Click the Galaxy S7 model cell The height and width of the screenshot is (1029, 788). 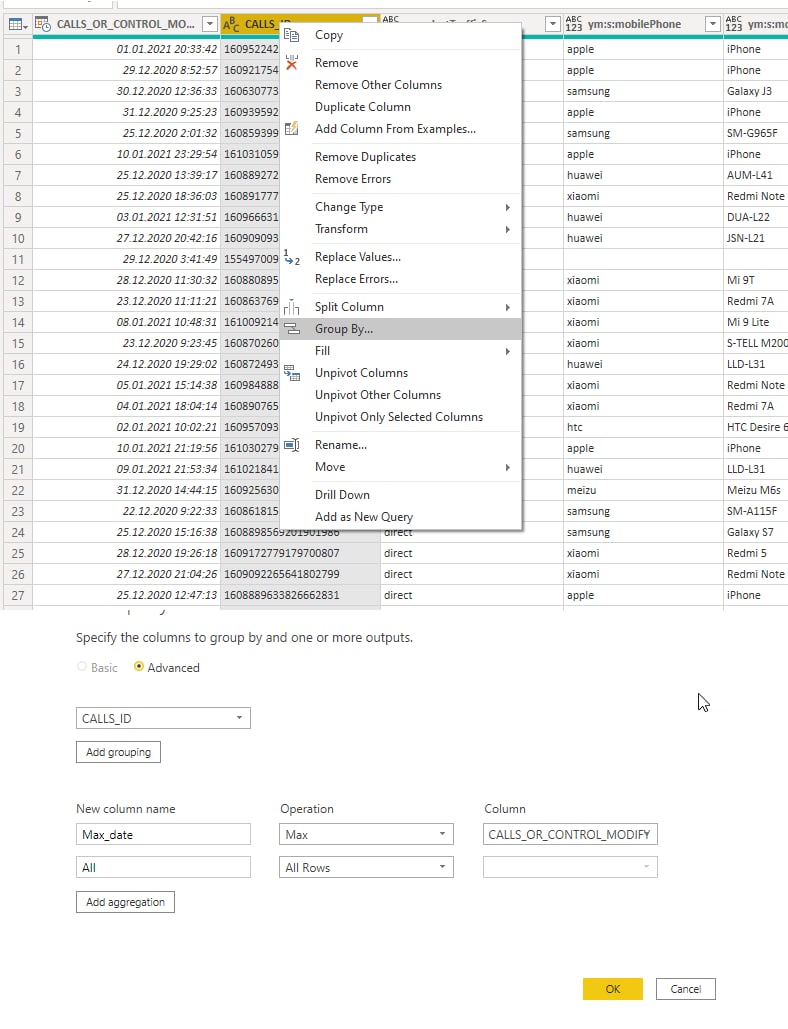pos(755,532)
